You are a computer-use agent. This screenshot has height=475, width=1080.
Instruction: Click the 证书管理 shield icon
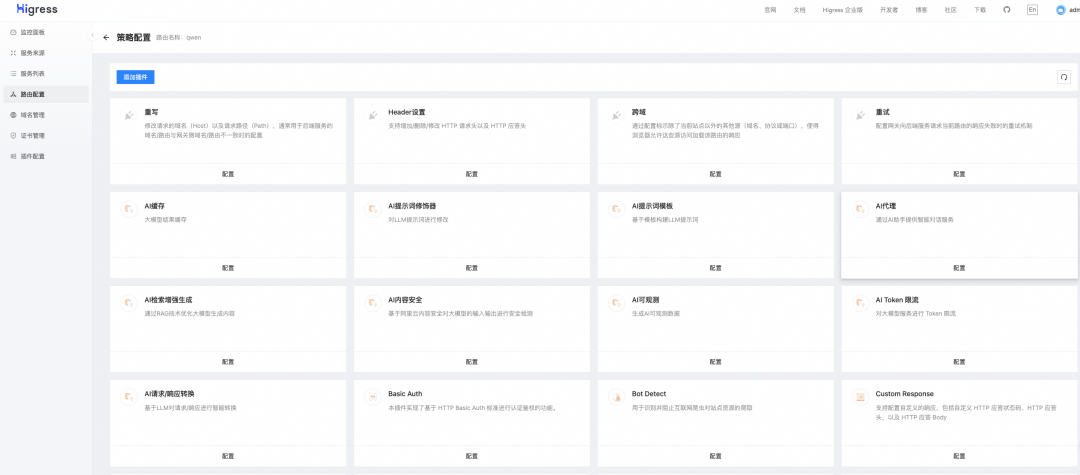(13, 136)
